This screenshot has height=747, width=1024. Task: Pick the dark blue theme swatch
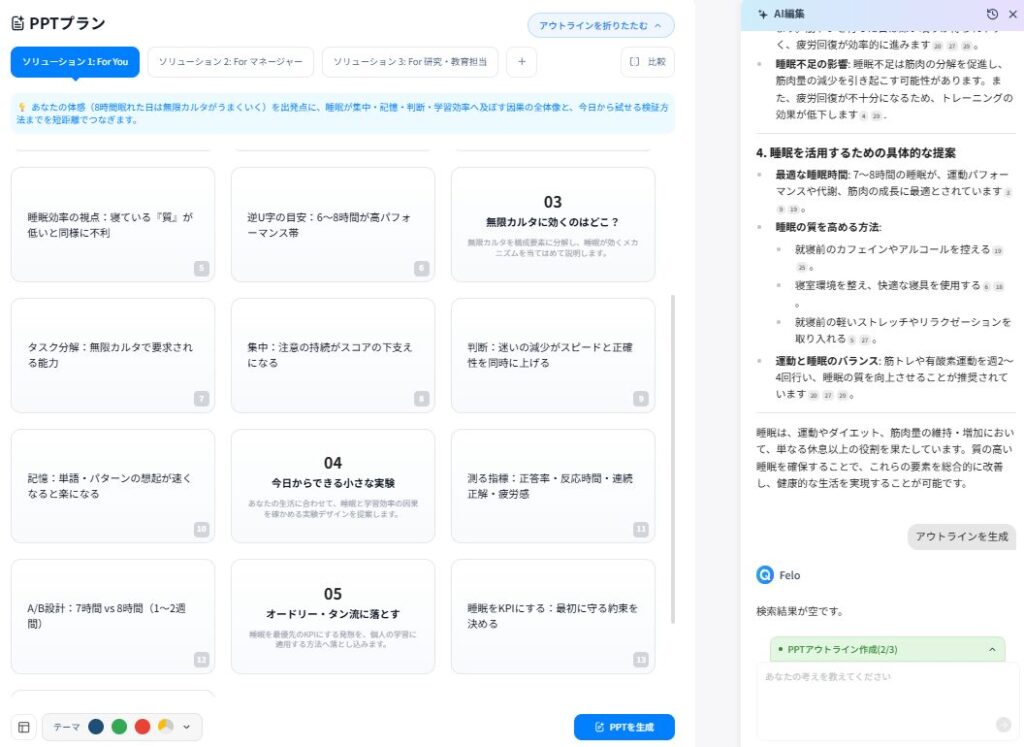[96, 727]
